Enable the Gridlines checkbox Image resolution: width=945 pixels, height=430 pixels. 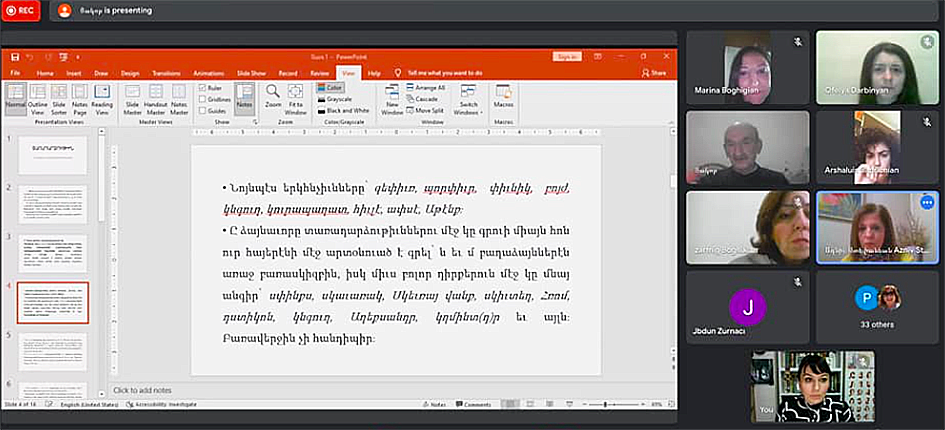point(202,99)
